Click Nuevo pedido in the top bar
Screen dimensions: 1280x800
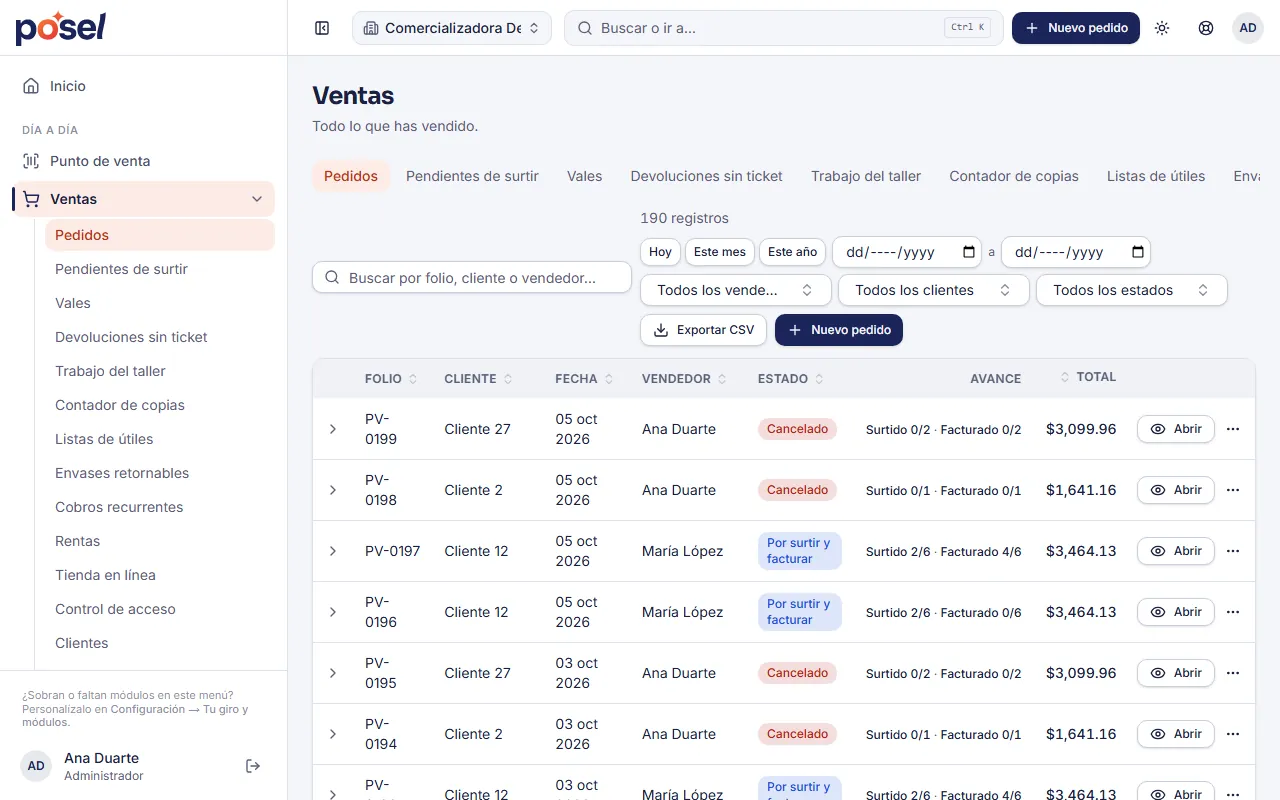click(x=1076, y=28)
